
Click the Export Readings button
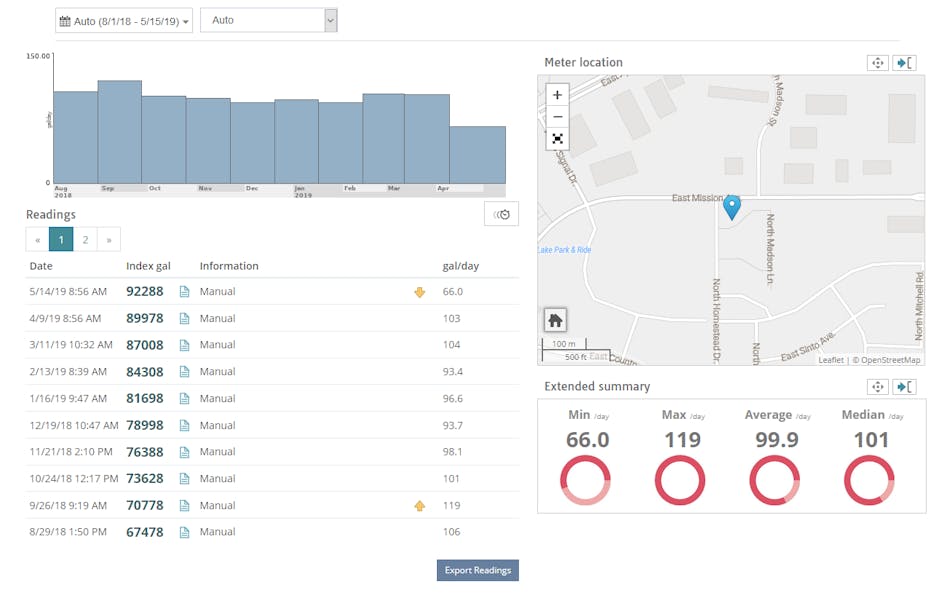(x=477, y=570)
